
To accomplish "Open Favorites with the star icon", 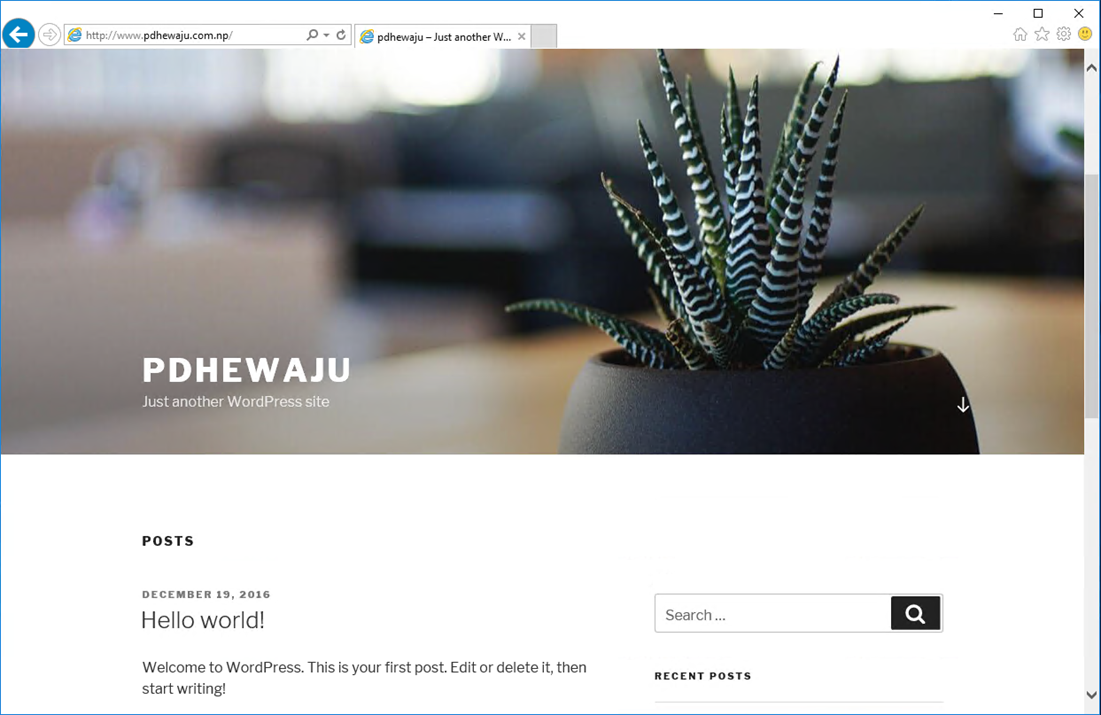I will click(1042, 34).
